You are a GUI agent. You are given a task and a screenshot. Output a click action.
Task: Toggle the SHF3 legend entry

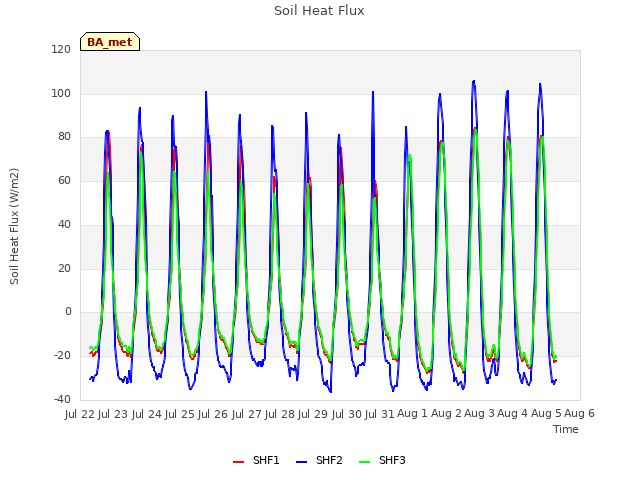[x=382, y=460]
